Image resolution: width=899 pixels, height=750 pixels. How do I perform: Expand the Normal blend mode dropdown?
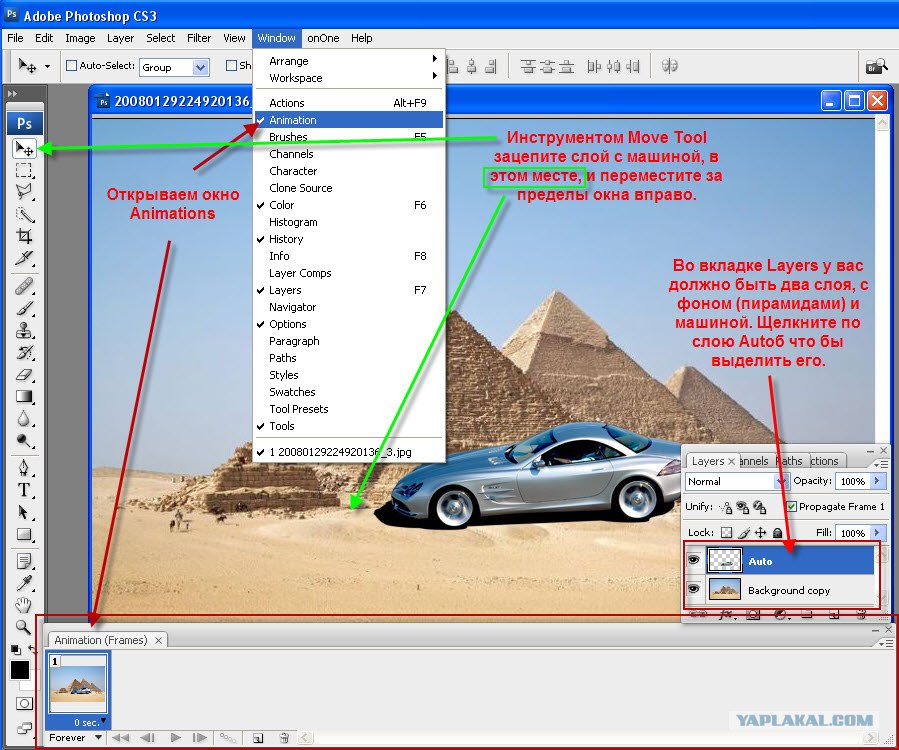pyautogui.click(x=736, y=481)
